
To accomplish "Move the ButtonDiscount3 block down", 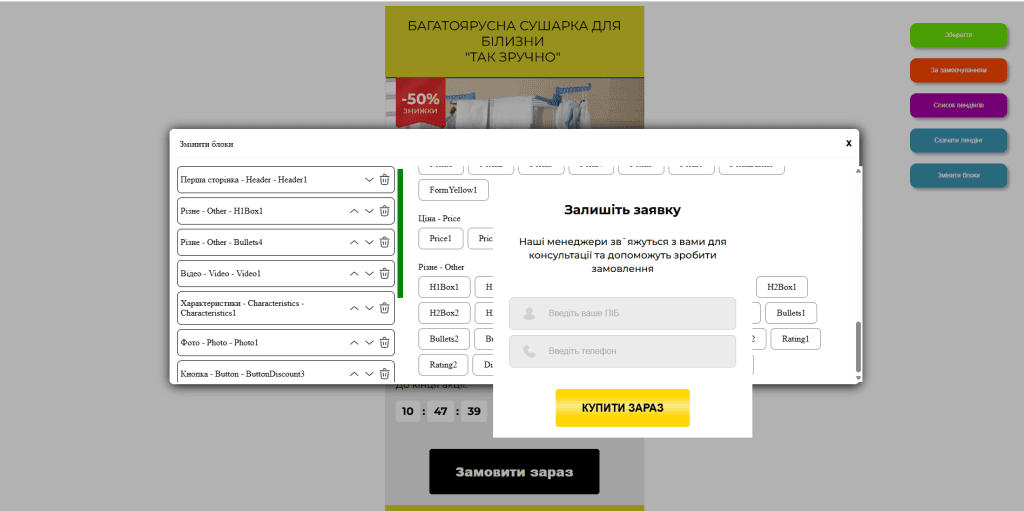I will coord(369,374).
